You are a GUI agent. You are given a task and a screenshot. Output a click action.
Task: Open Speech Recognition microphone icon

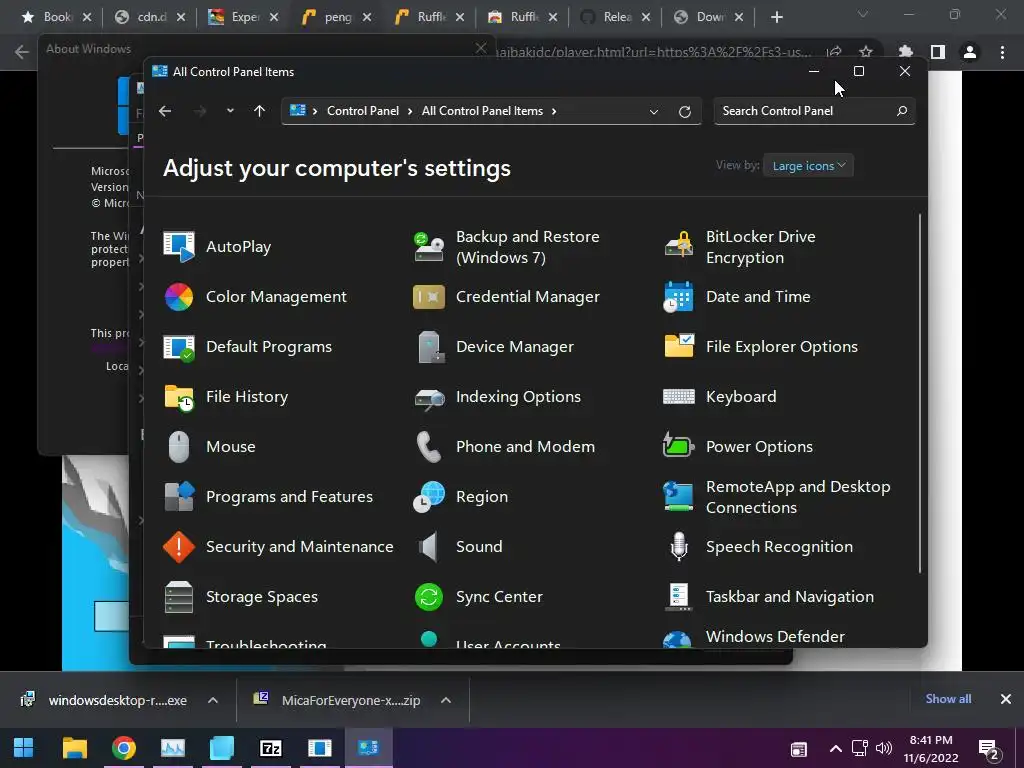point(679,547)
